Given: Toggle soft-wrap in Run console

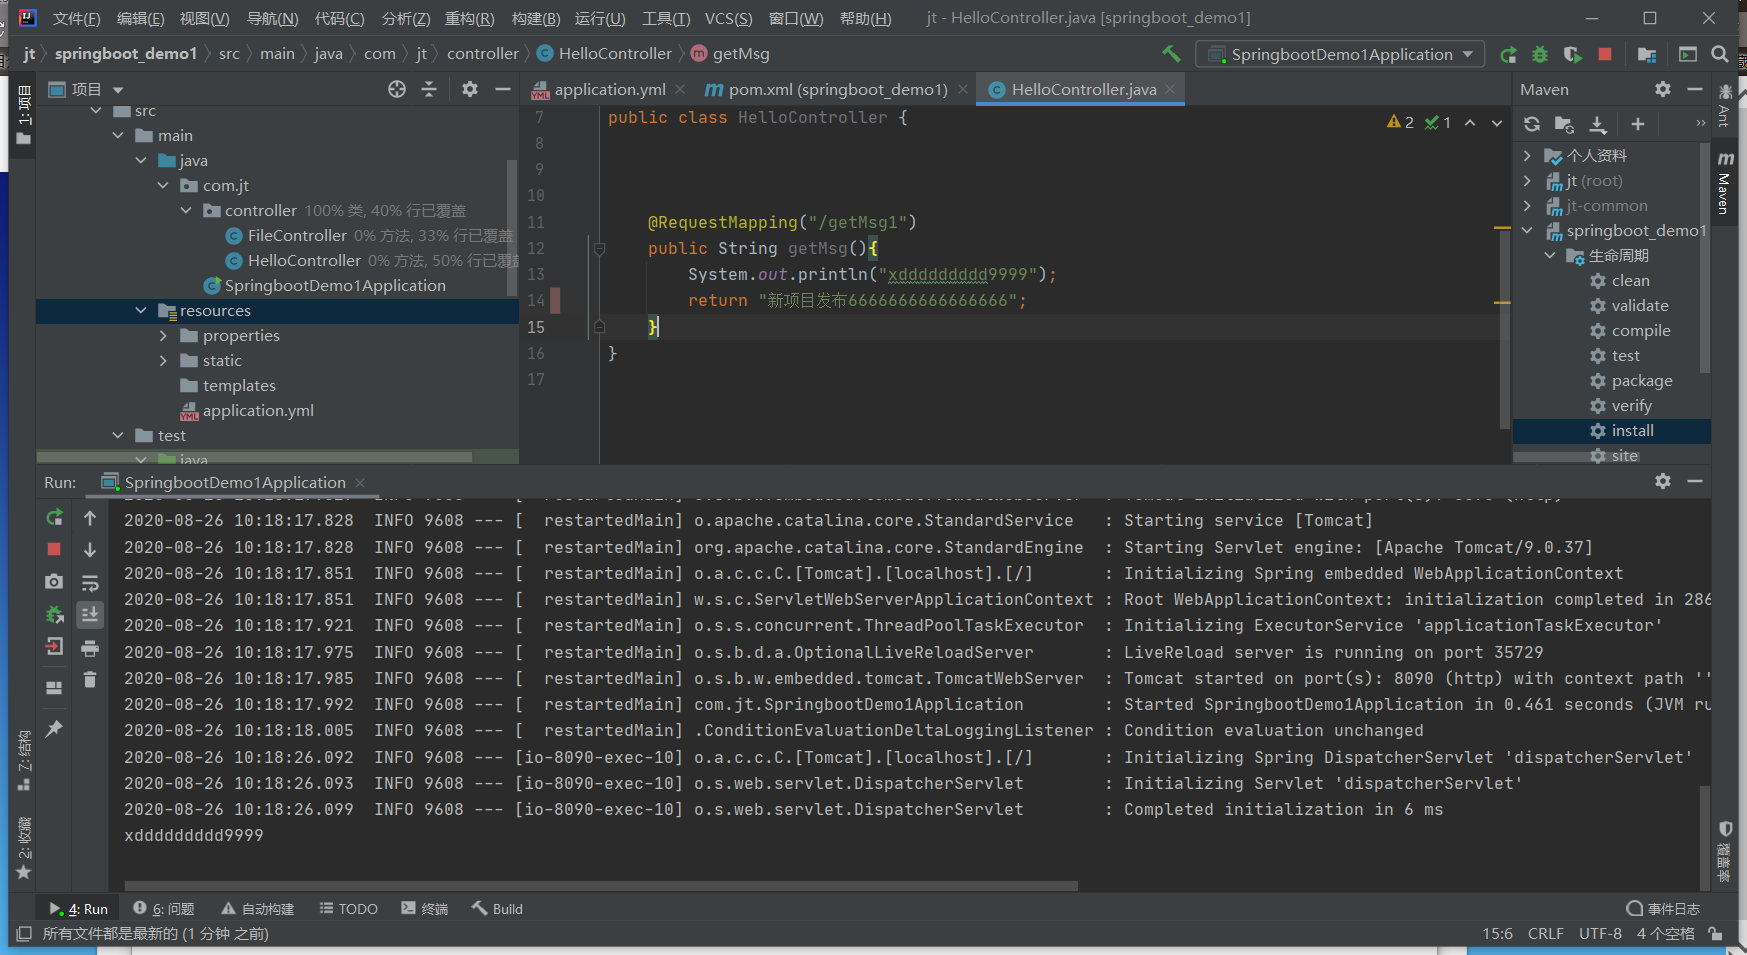Looking at the screenshot, I should [90, 582].
